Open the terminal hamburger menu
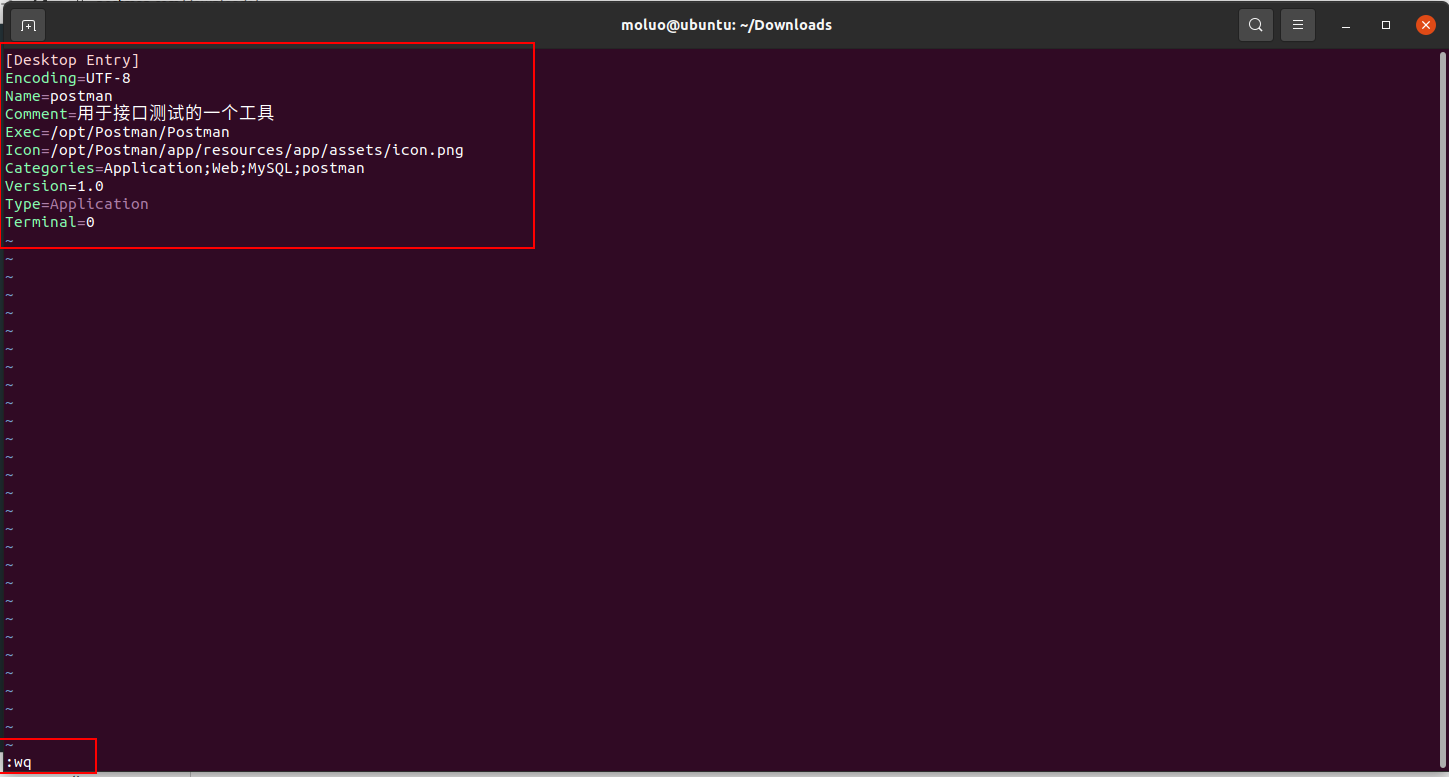 pos(1298,25)
